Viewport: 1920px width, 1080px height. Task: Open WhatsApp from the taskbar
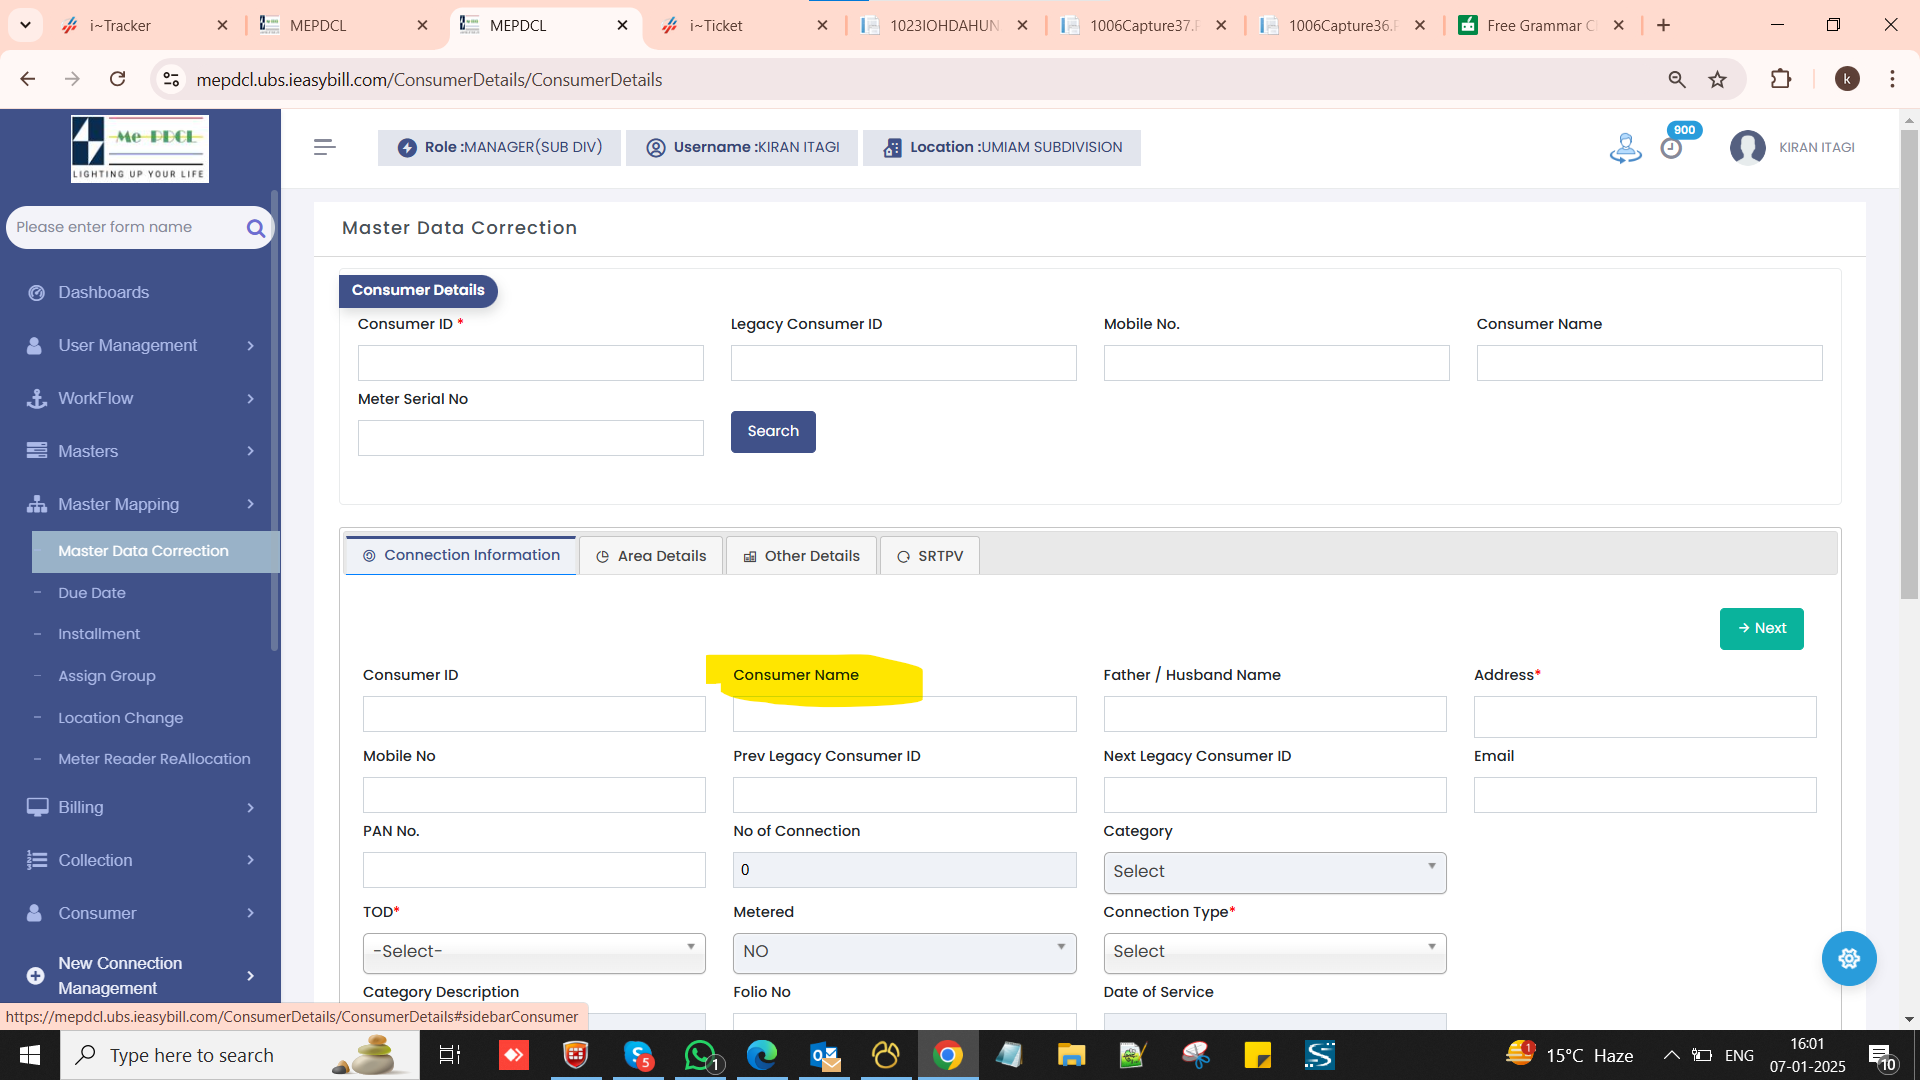700,1055
